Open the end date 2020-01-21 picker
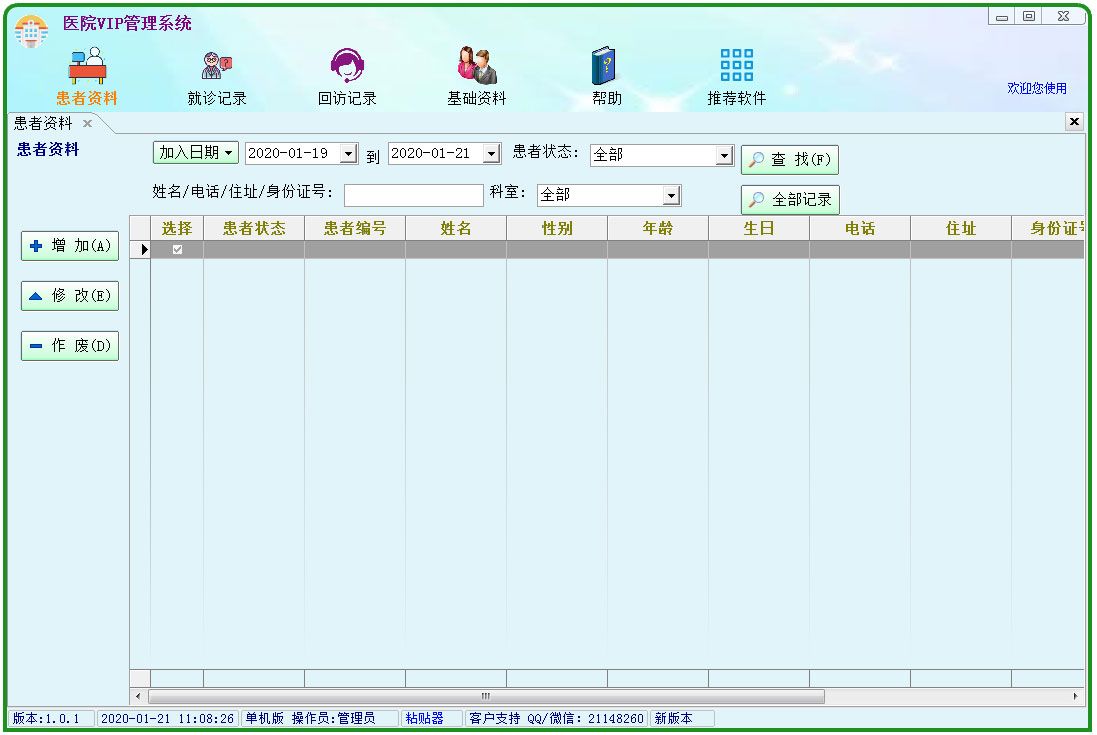 (491, 153)
